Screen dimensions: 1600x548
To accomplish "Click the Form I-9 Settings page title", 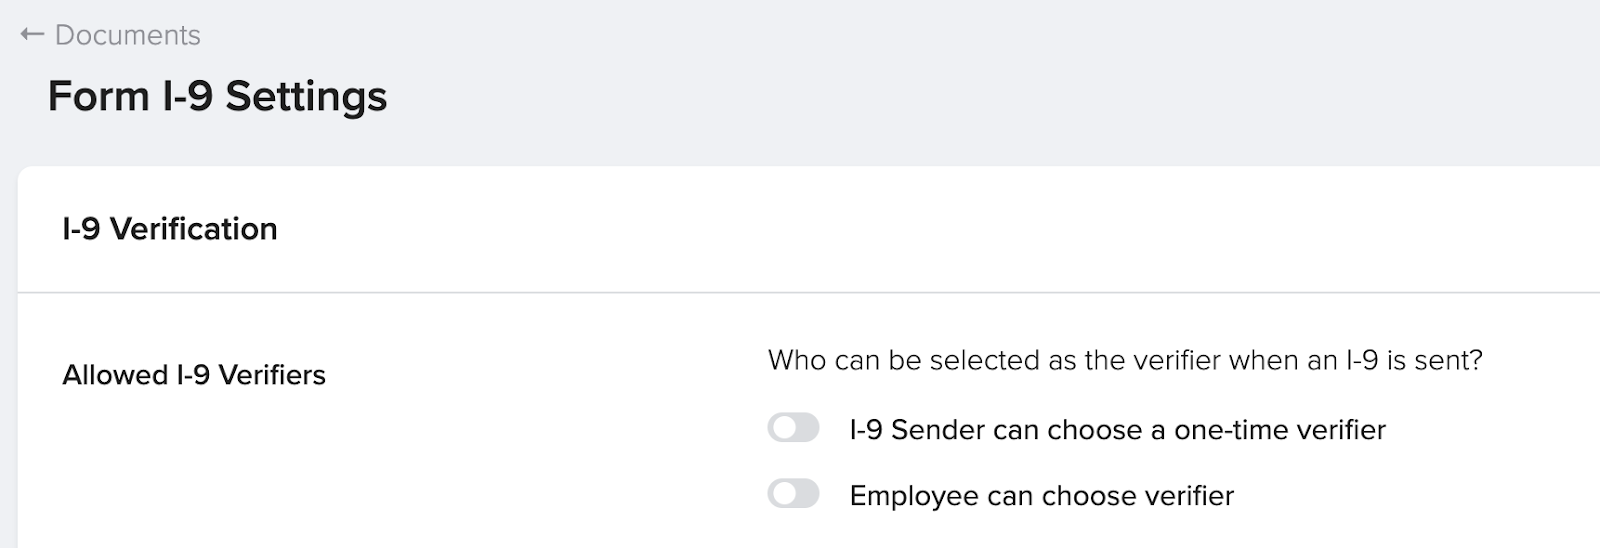I will coord(217,97).
